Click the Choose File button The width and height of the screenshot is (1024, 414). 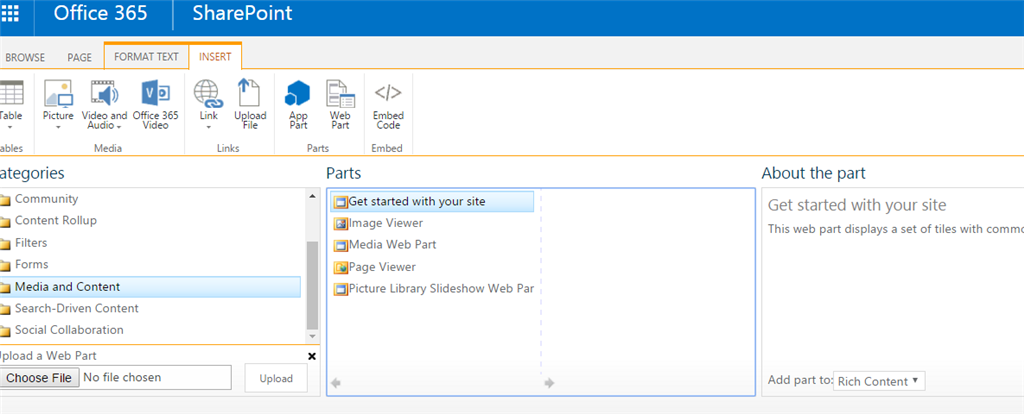(x=39, y=377)
